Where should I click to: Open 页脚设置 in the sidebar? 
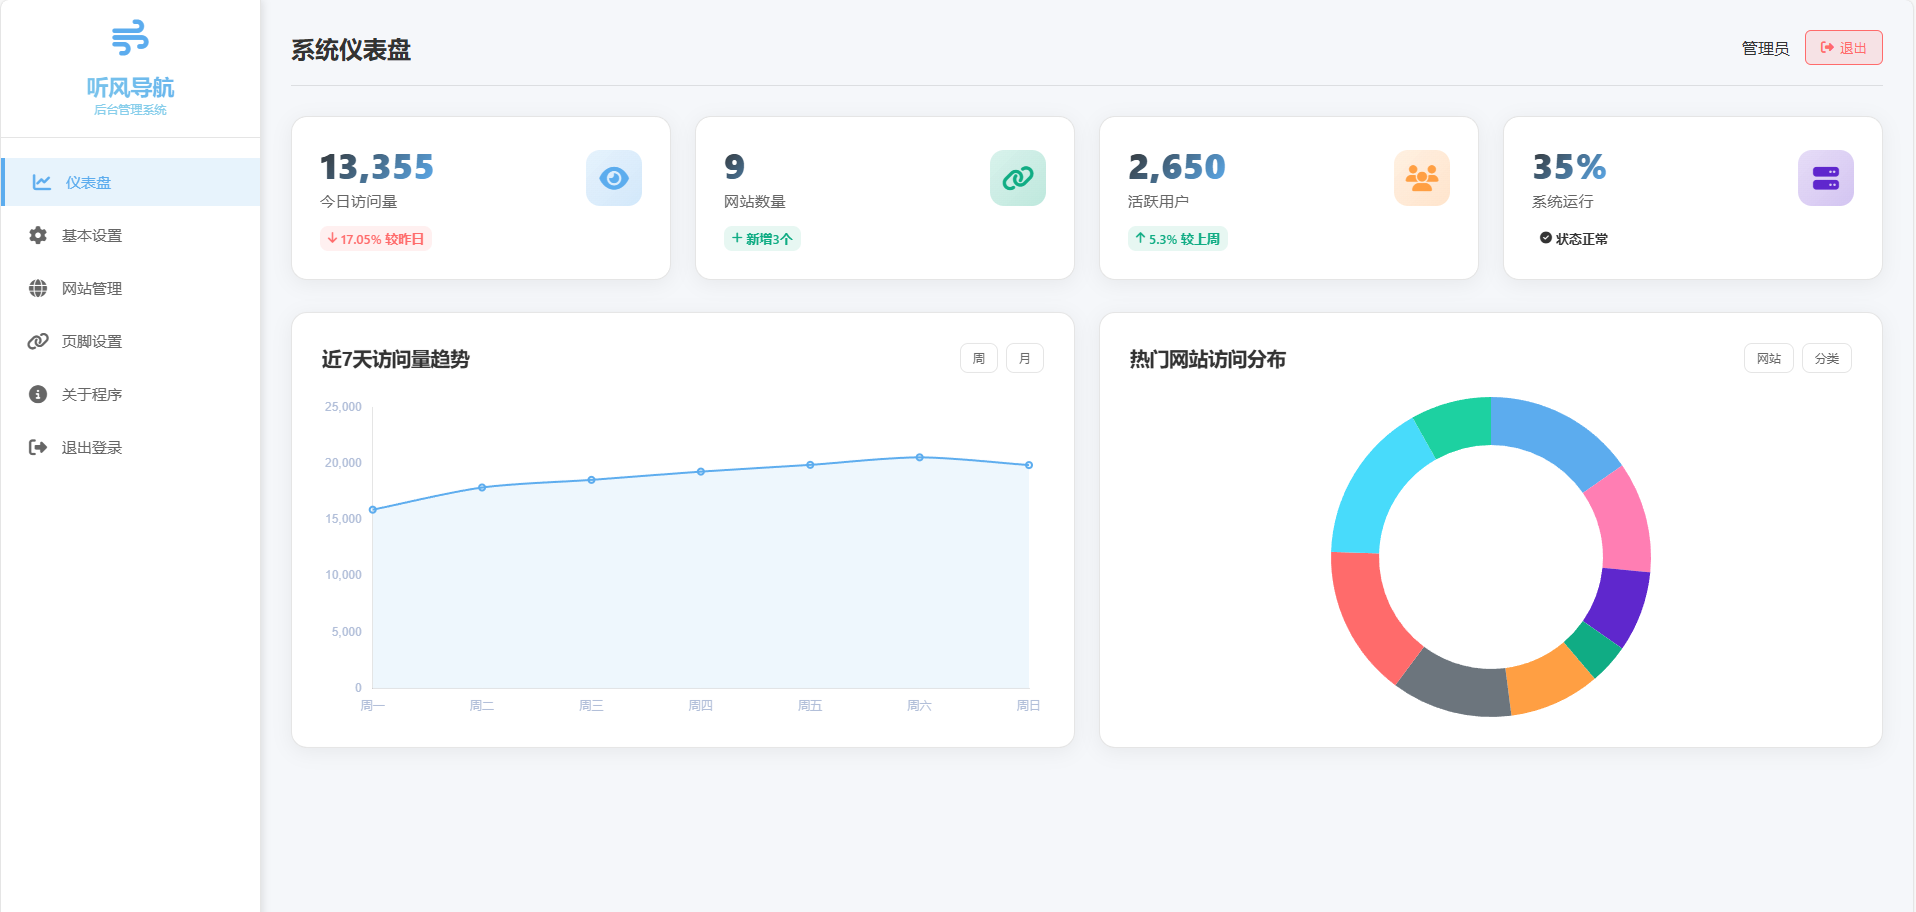coord(91,341)
